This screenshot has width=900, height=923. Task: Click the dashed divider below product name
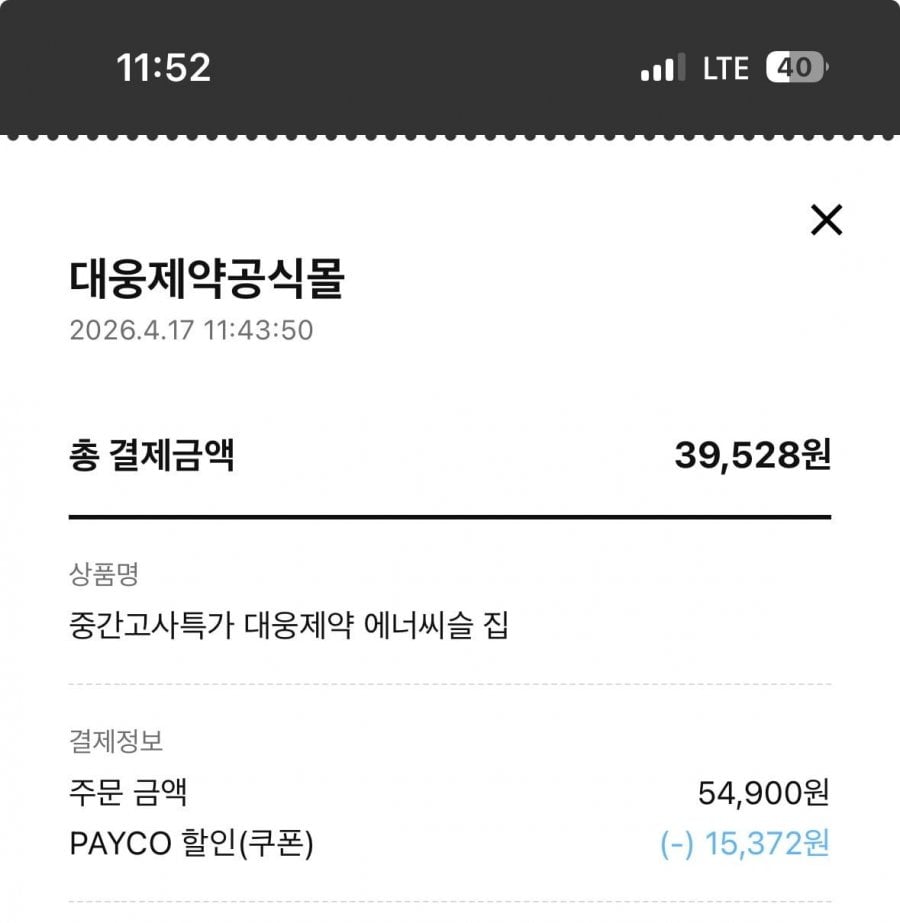point(450,685)
